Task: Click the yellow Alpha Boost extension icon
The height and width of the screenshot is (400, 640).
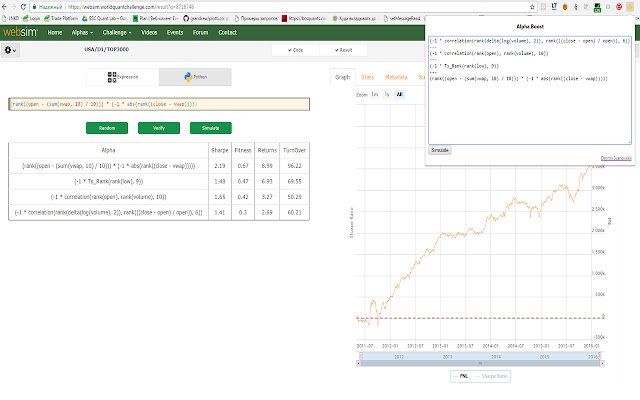Action: coord(630,7)
